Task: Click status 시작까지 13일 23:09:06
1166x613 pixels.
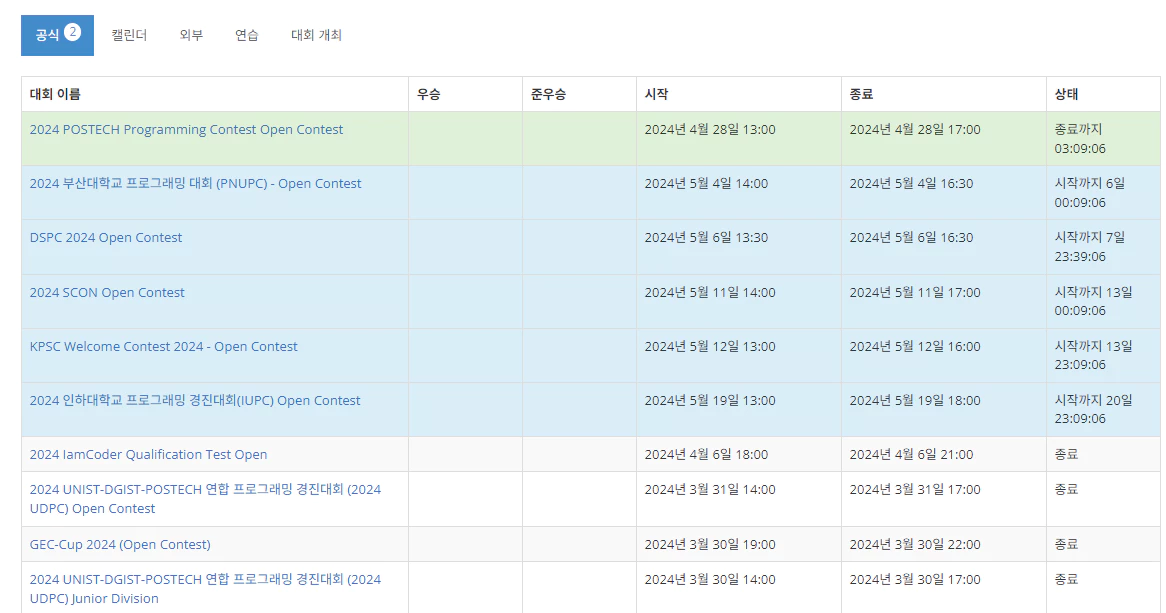Action: (1094, 356)
